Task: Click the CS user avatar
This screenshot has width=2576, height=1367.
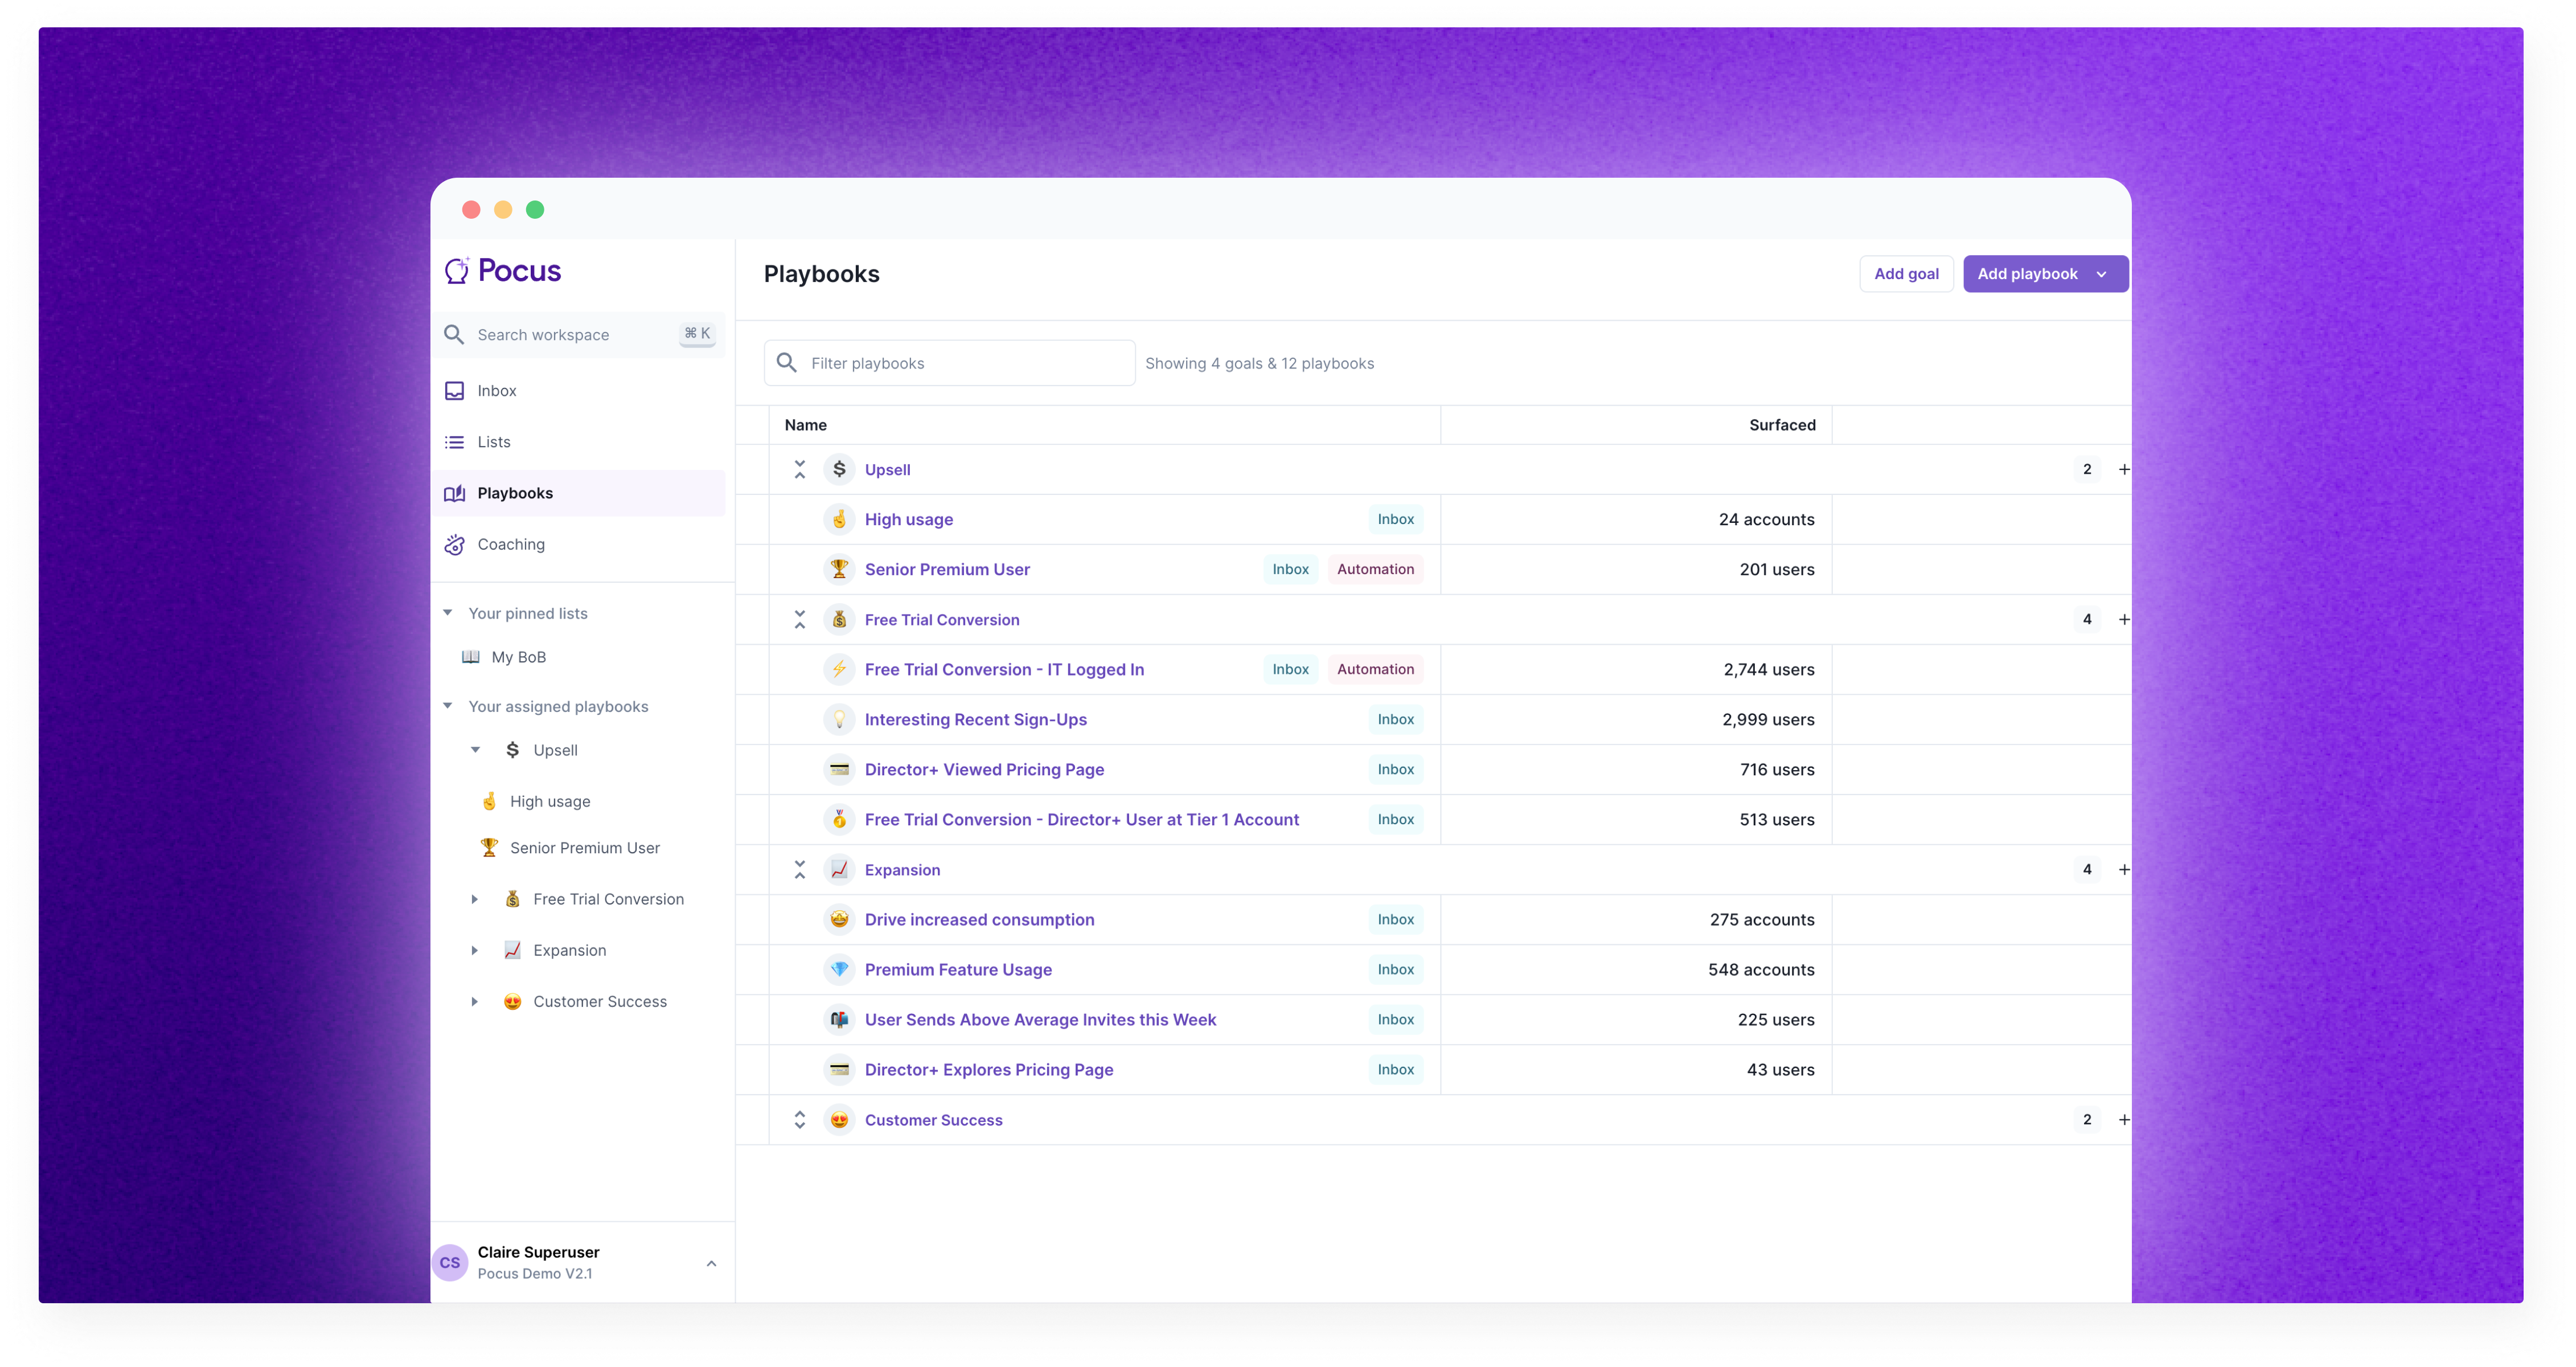Action: click(x=450, y=1262)
